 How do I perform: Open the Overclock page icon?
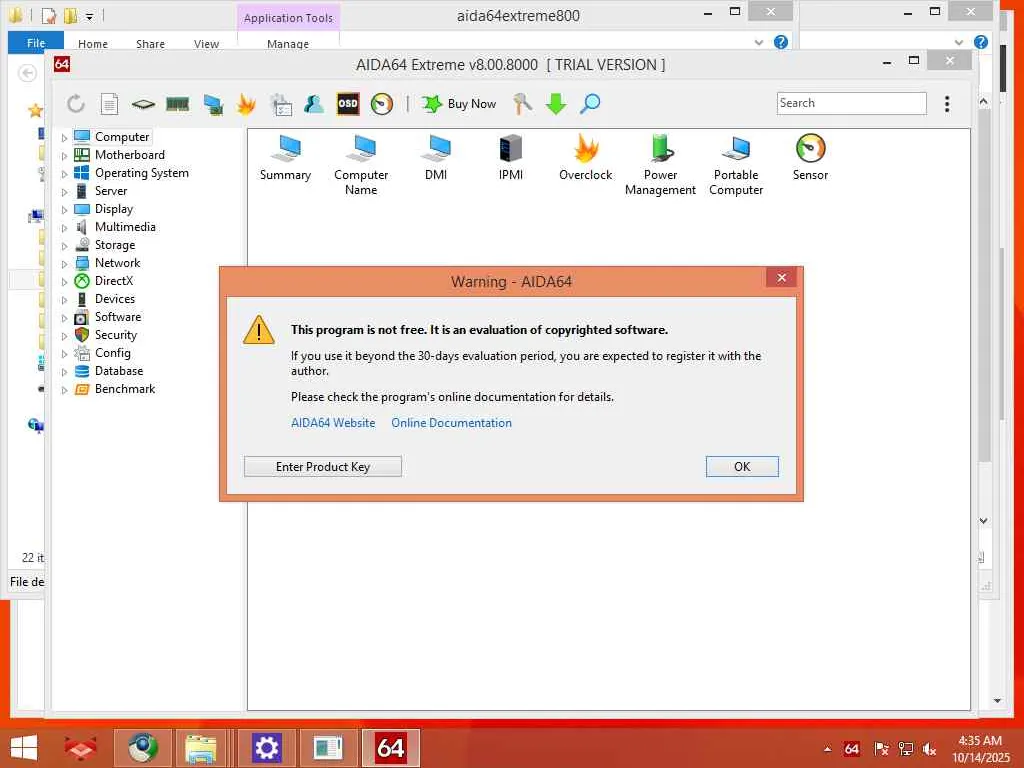(586, 157)
